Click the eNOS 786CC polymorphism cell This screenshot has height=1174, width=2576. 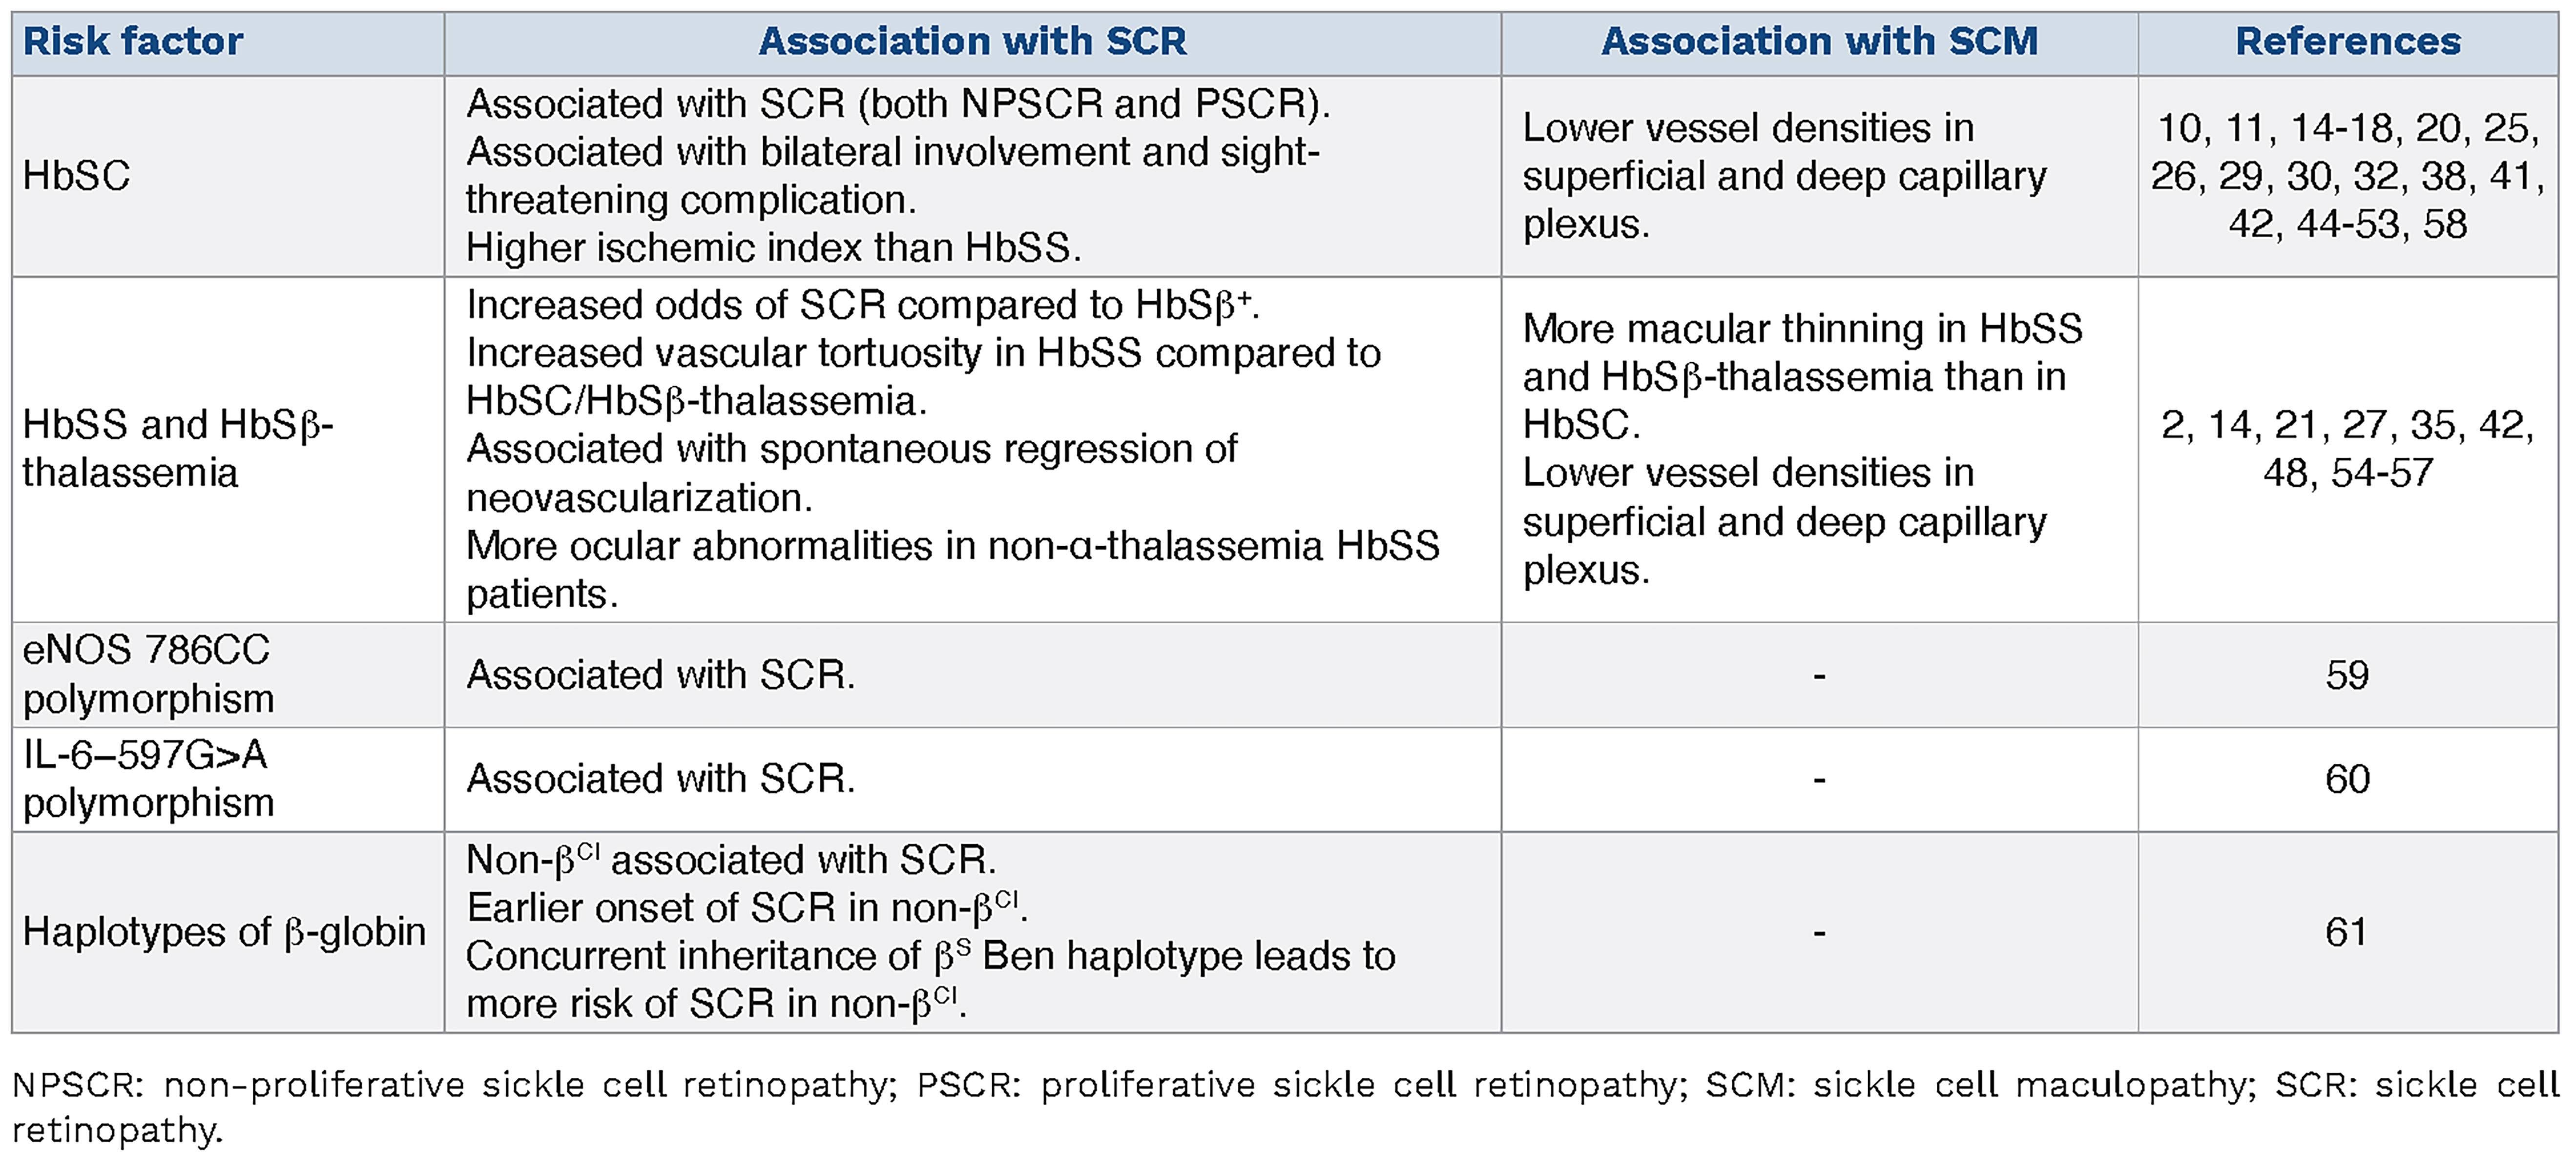click(148, 674)
